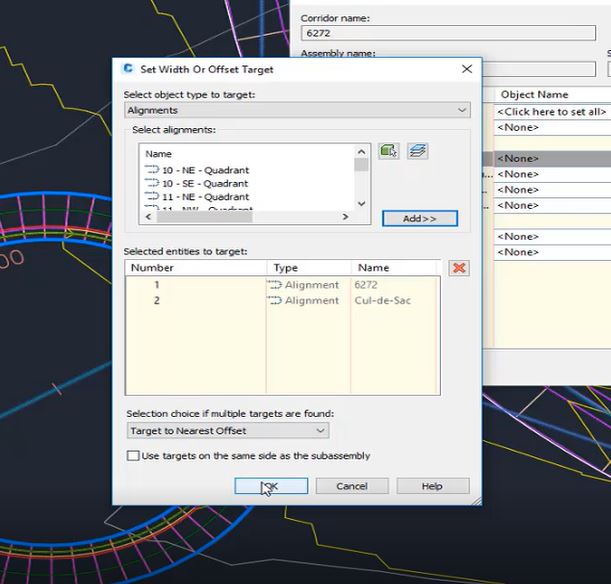Open Help for the target dialog
This screenshot has width=611, height=584.
pyautogui.click(x=433, y=486)
